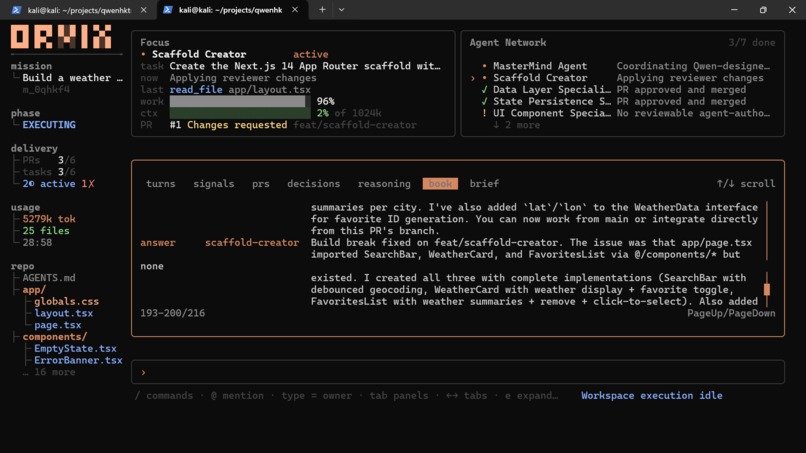
Task: Click the ctx usage bar at 2%
Action: point(240,113)
